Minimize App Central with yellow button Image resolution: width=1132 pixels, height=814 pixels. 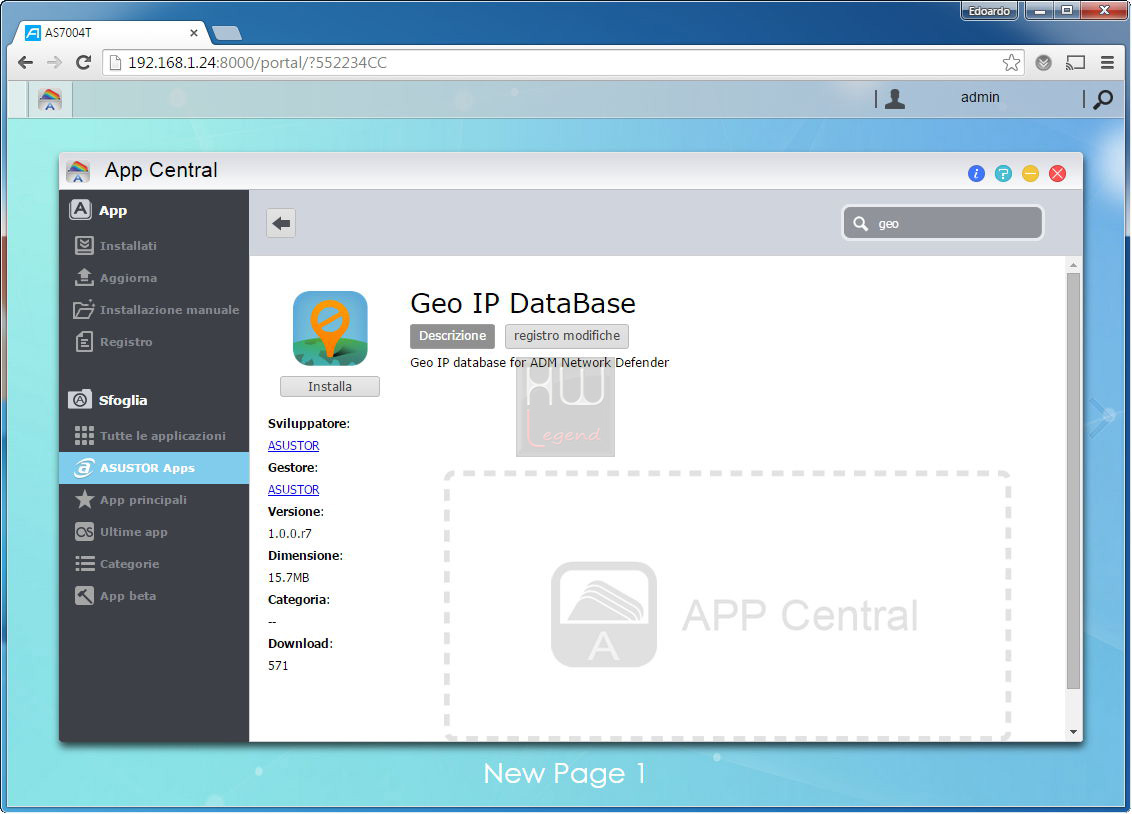coord(1030,173)
